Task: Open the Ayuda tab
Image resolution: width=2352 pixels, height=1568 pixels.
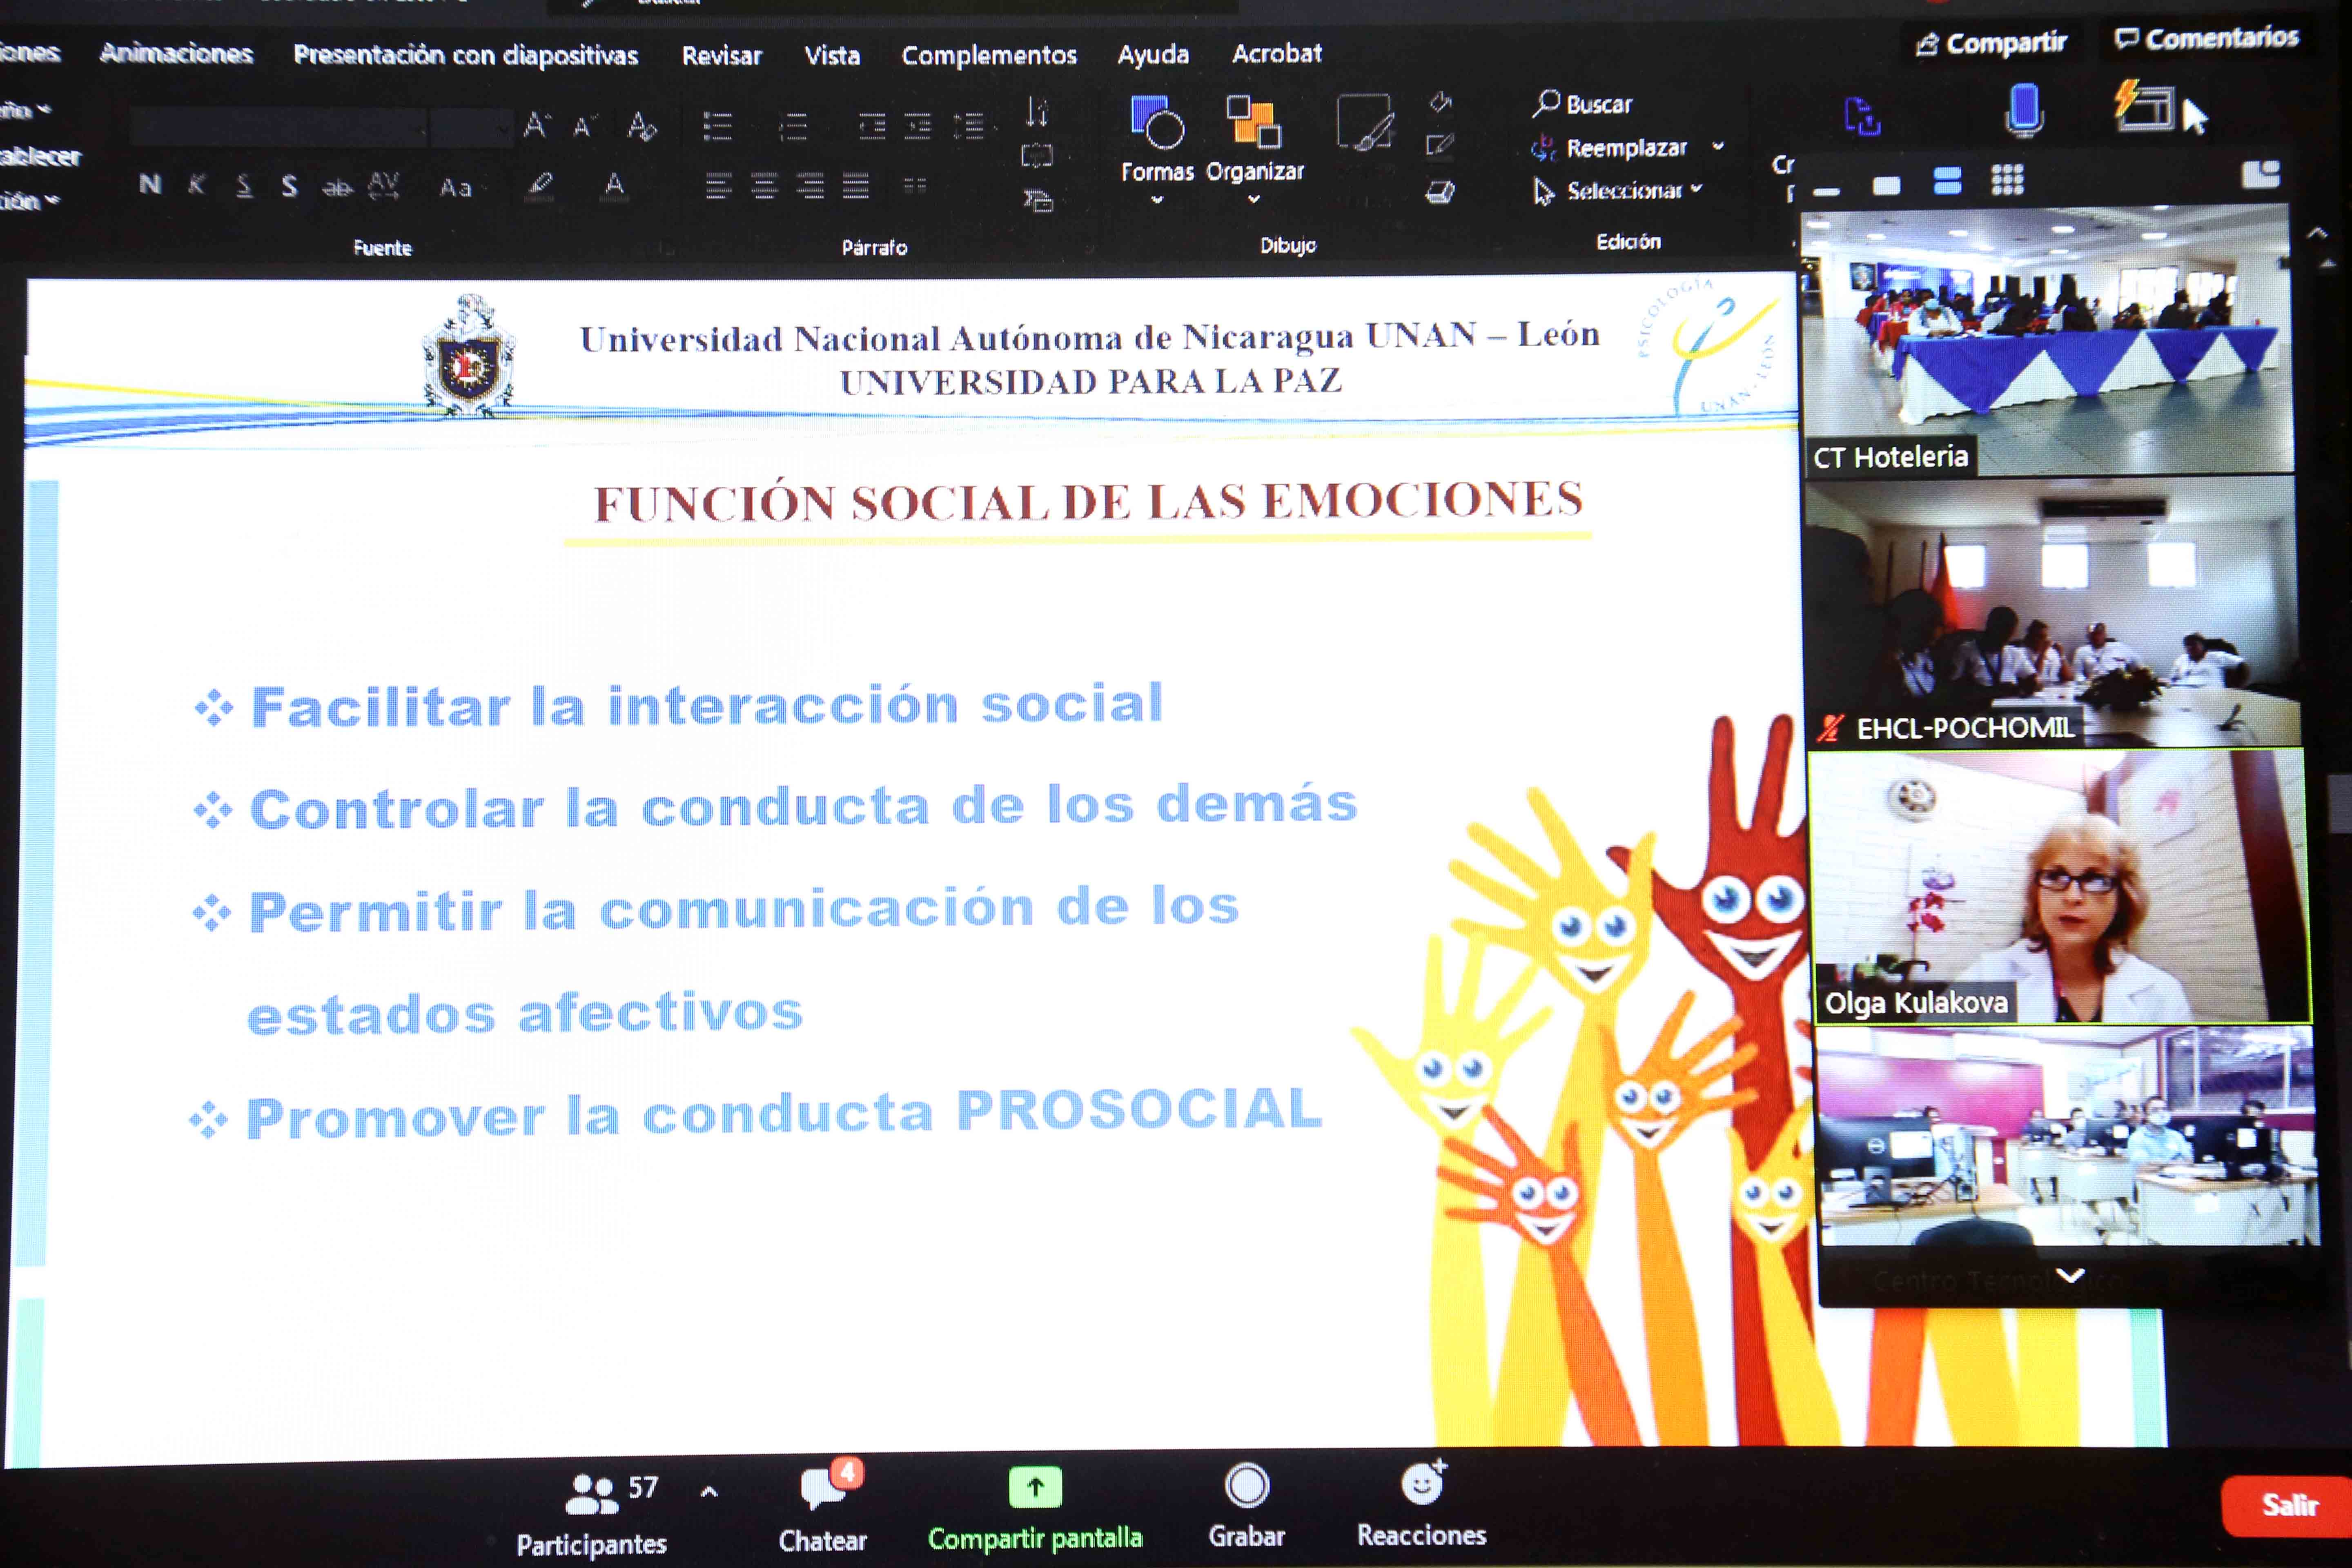Action: 1153,54
